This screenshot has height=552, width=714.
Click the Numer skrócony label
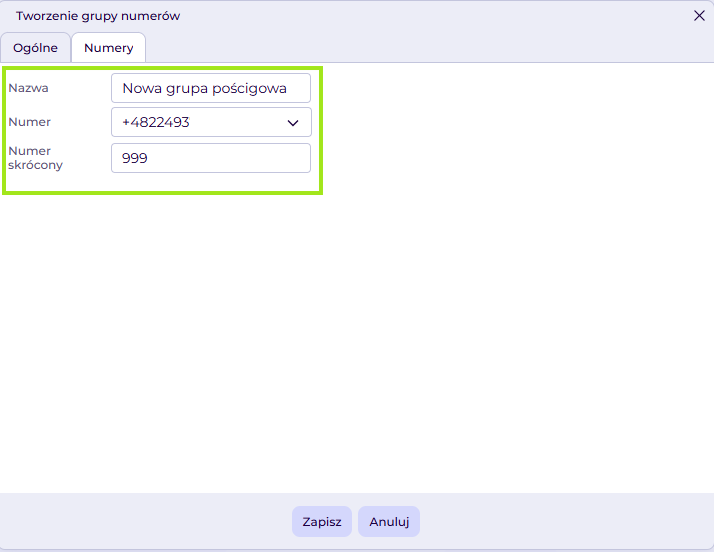(x=36, y=158)
